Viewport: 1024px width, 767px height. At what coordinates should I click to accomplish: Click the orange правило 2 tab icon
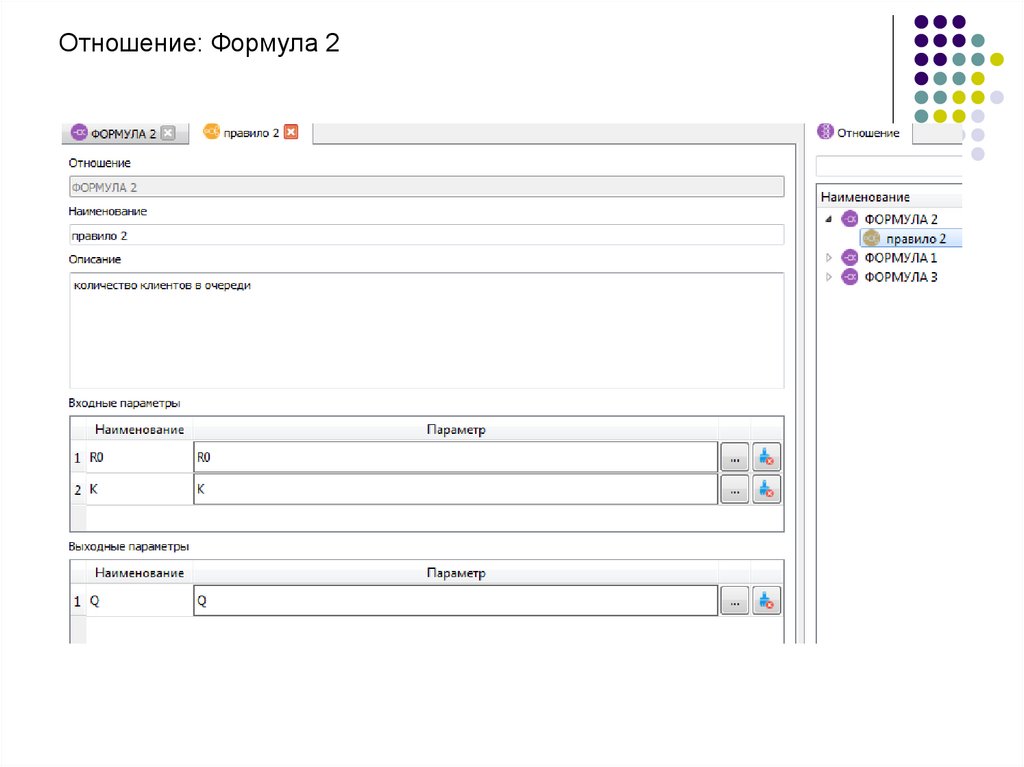click(x=212, y=131)
